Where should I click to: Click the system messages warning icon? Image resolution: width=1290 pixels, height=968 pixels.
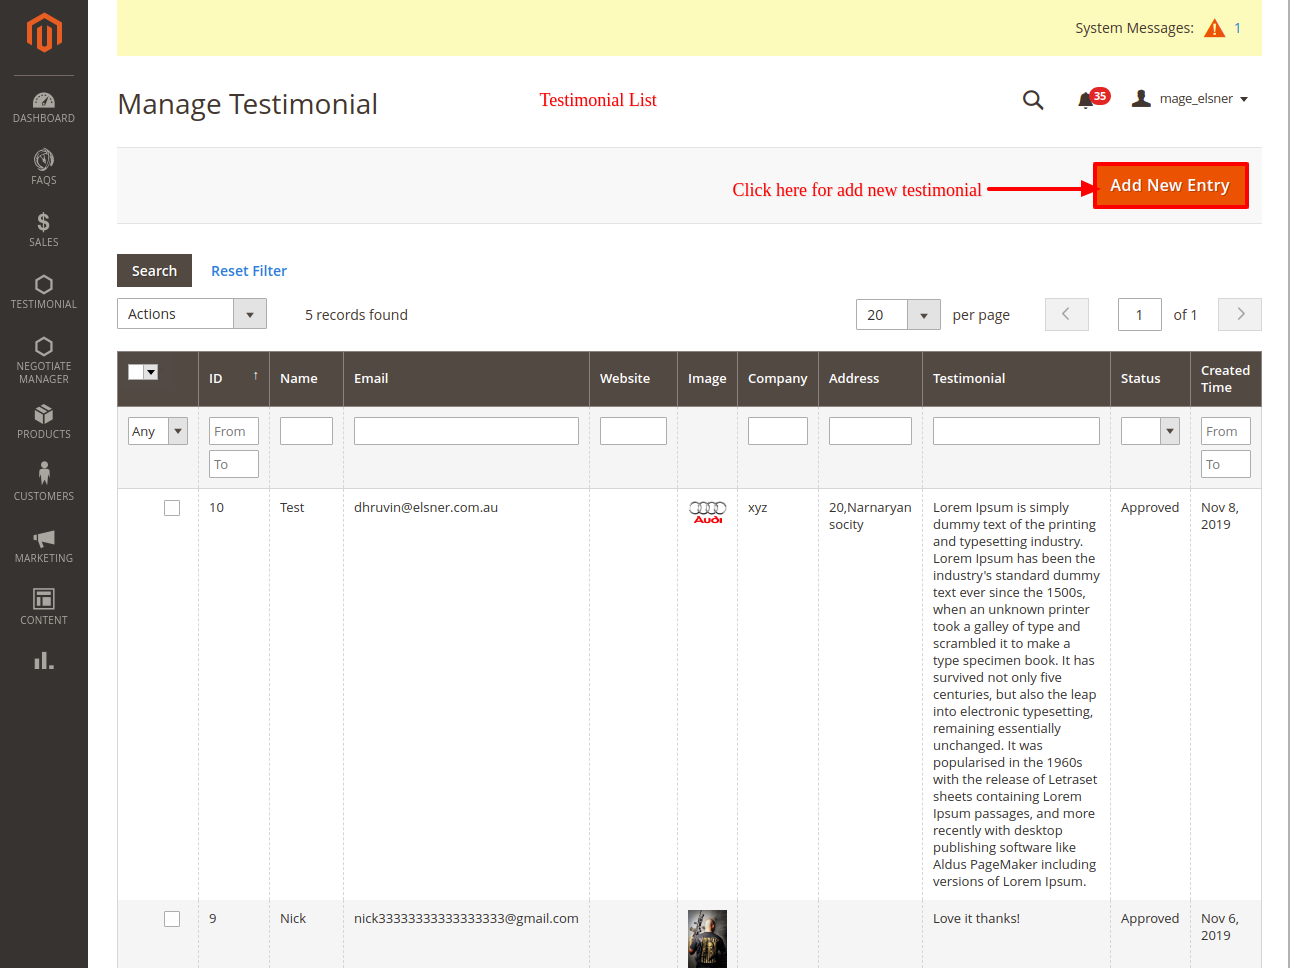pos(1214,28)
